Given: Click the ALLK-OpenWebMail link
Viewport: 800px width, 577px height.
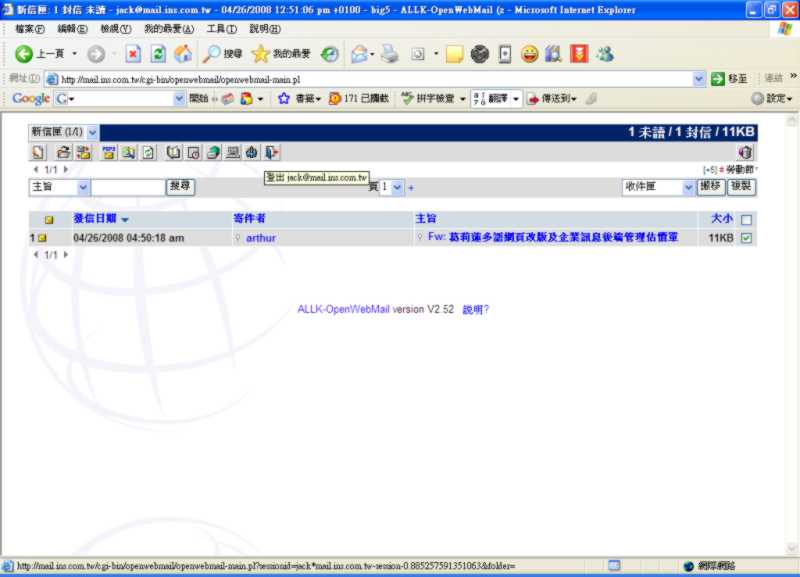Looking at the screenshot, I should click(x=343, y=309).
